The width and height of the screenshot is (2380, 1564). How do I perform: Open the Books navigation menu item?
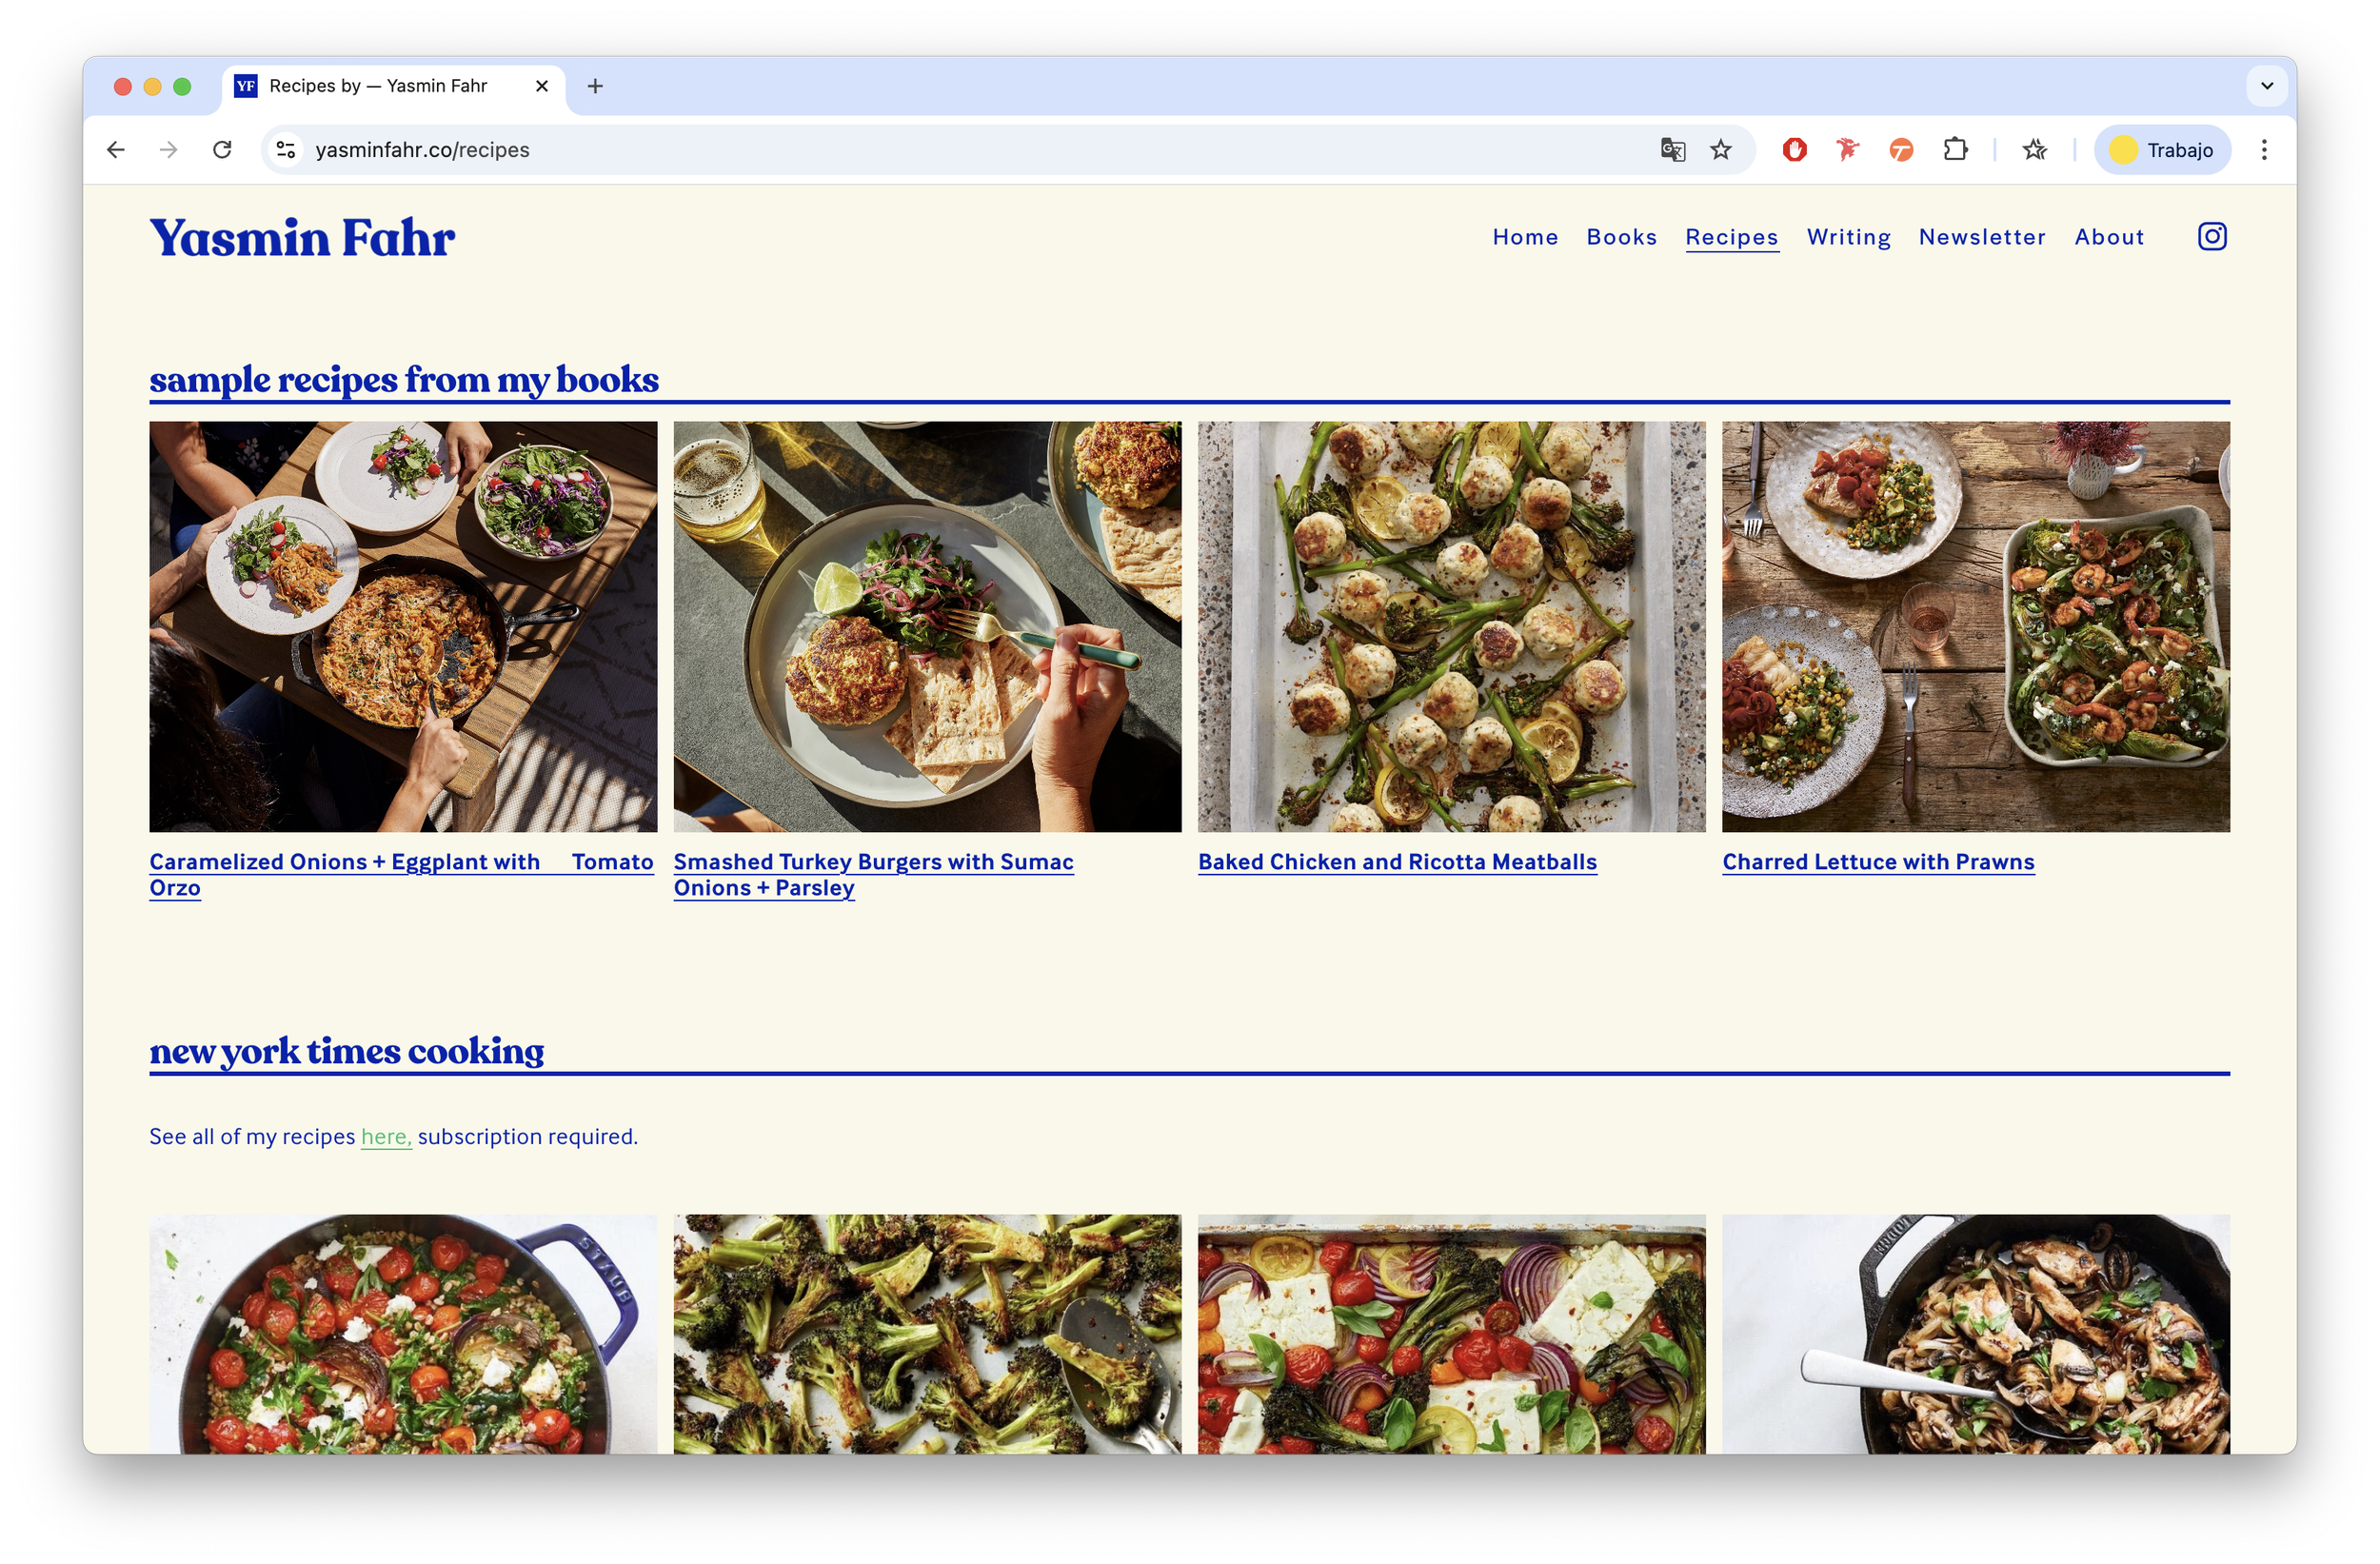pyautogui.click(x=1621, y=237)
